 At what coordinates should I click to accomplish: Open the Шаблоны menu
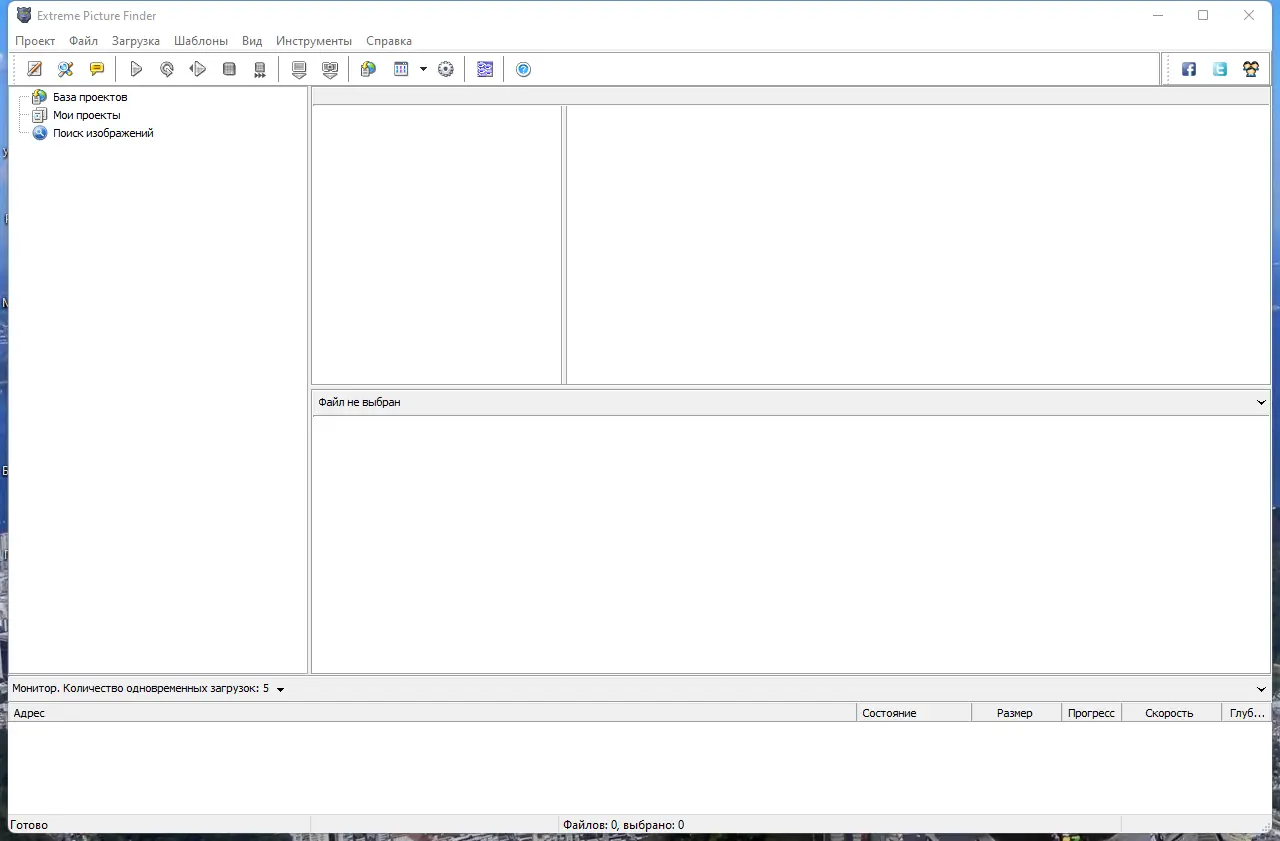tap(201, 41)
